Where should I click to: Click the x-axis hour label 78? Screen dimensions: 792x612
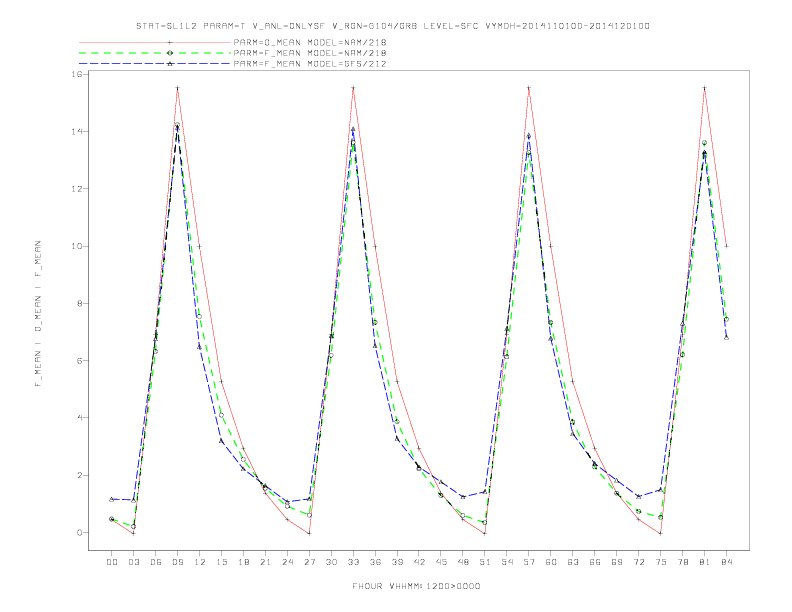pyautogui.click(x=682, y=562)
